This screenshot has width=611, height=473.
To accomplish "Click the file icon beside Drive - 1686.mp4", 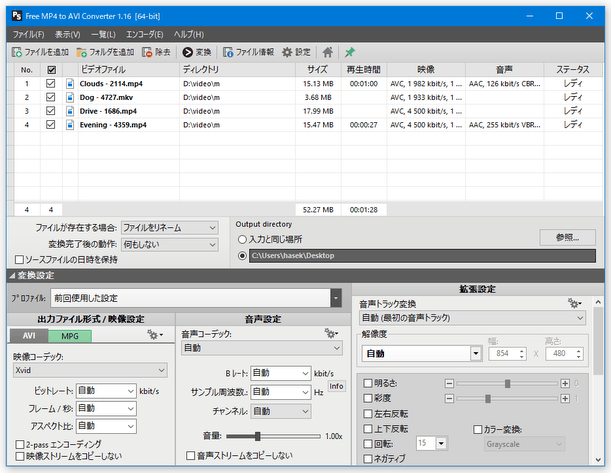I will tap(70, 111).
